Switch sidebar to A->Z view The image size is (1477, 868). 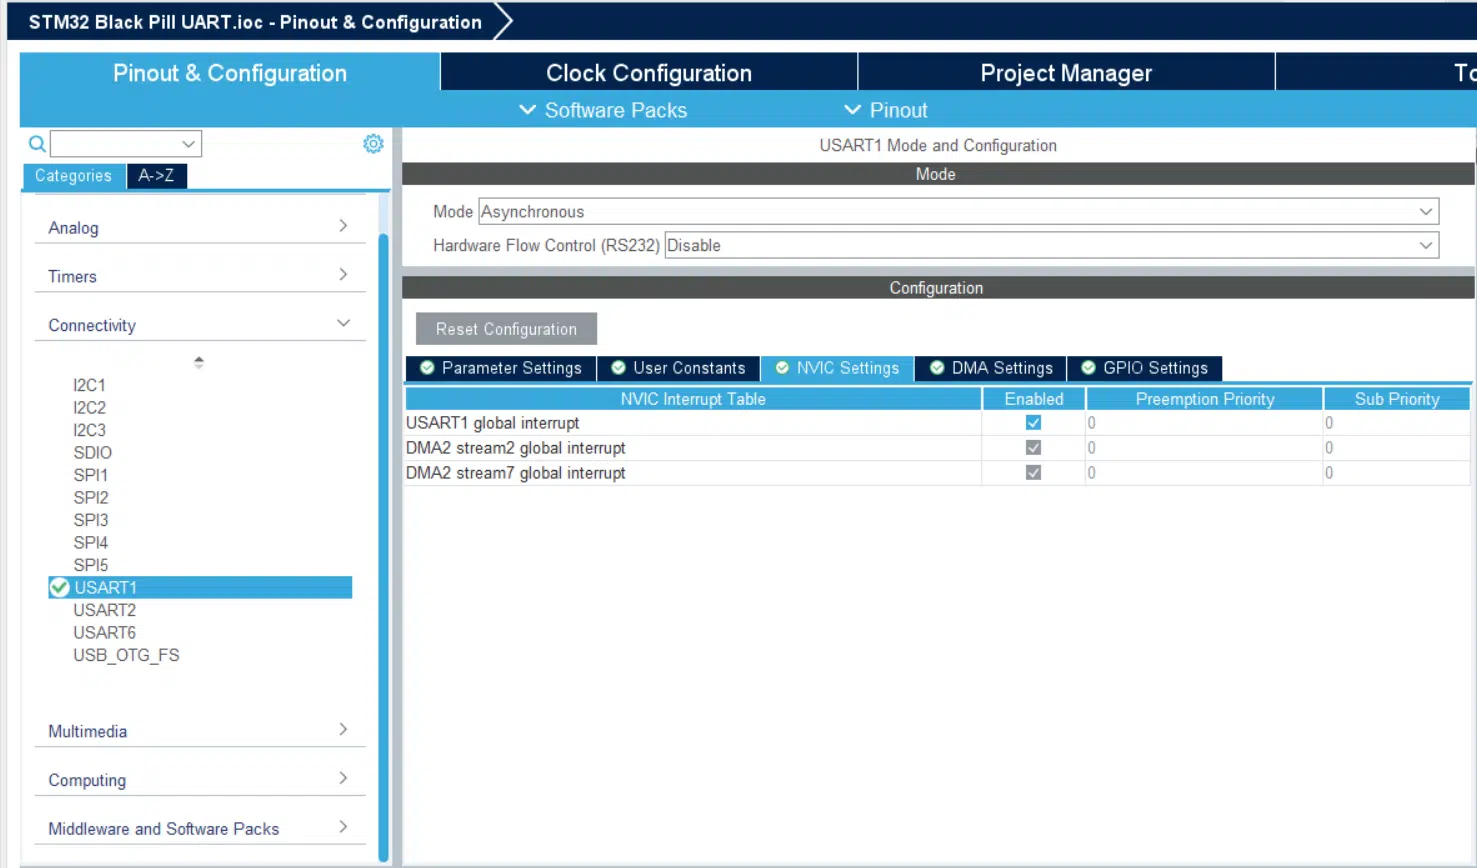click(x=156, y=176)
